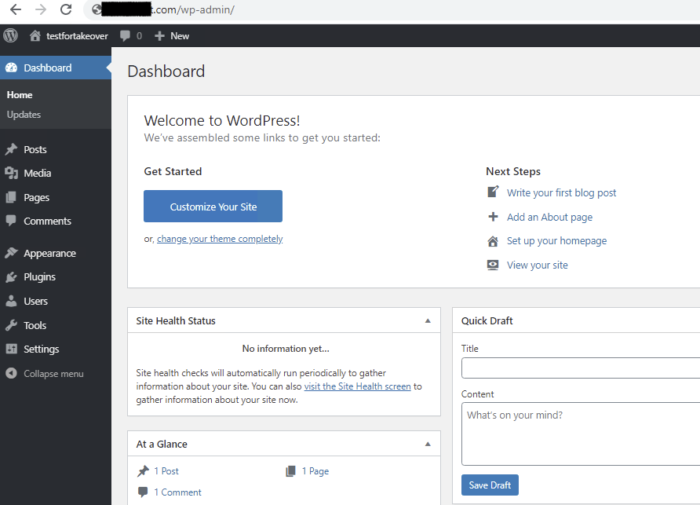This screenshot has height=505, width=700.
Task: Click the Quick Draft heading
Action: [487, 321]
